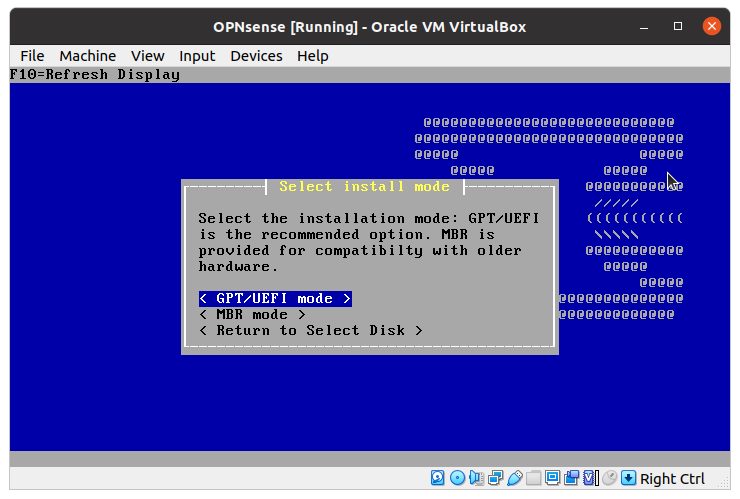Click the CPU virtualization status icon

(590, 478)
